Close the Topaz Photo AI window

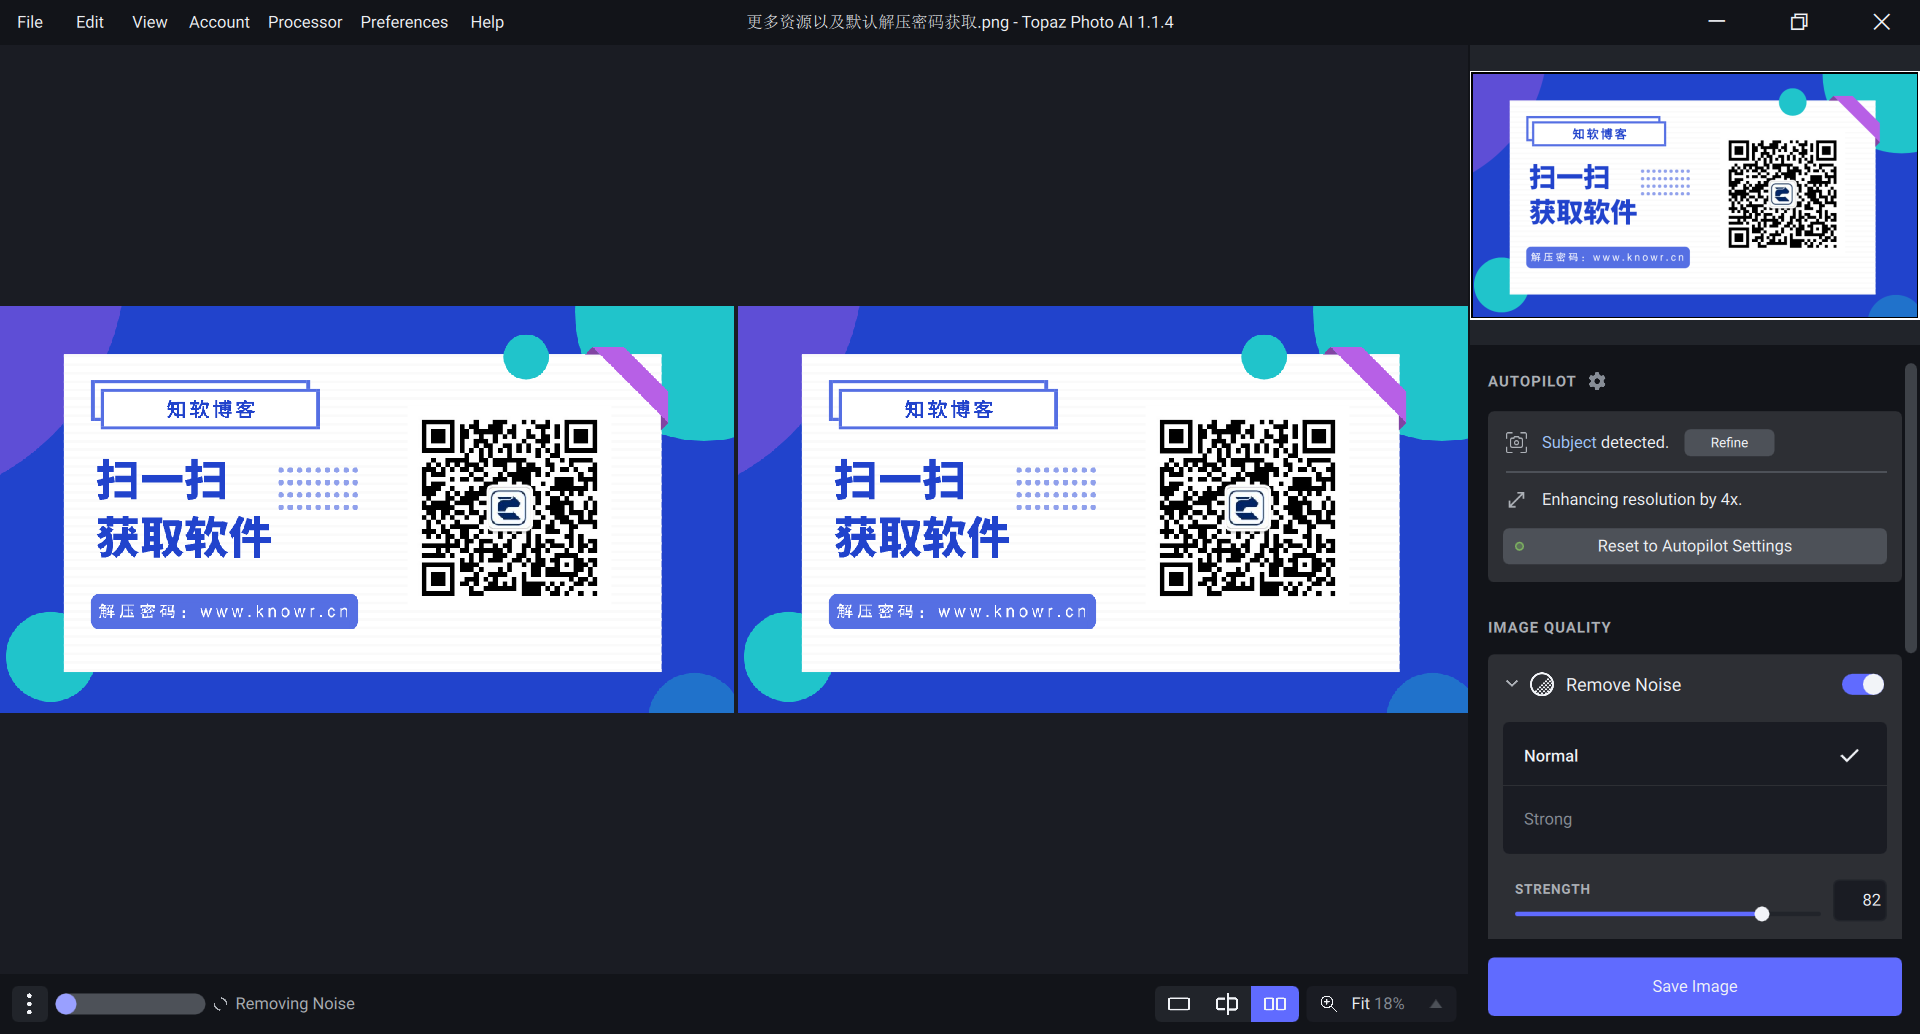[1881, 22]
